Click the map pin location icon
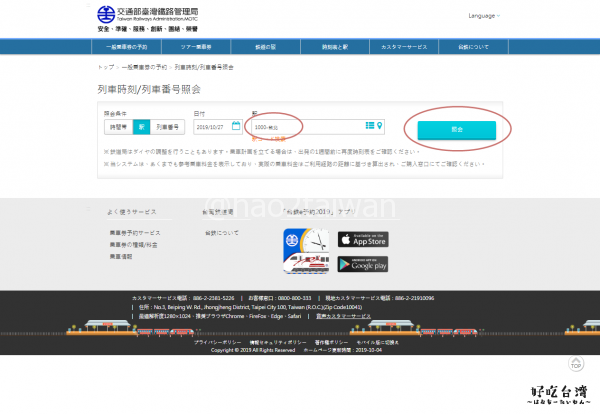600x414 pixels. click(378, 126)
